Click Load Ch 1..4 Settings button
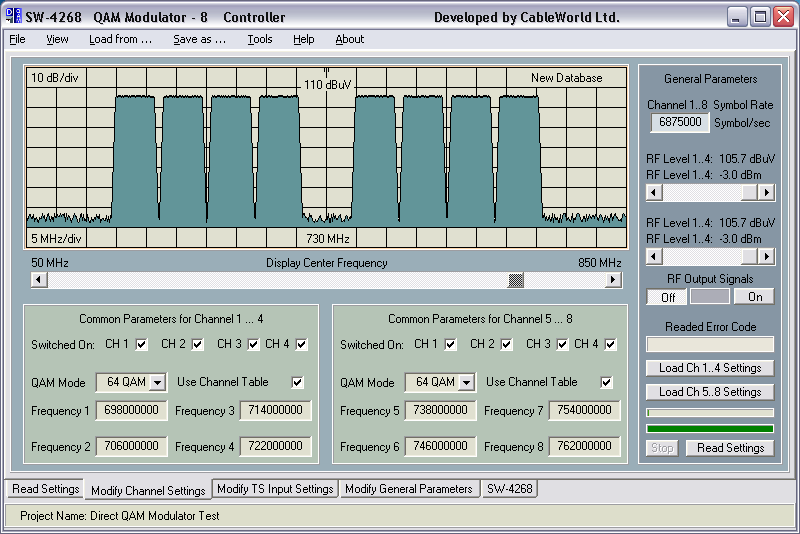The height and width of the screenshot is (534, 800). tap(710, 368)
